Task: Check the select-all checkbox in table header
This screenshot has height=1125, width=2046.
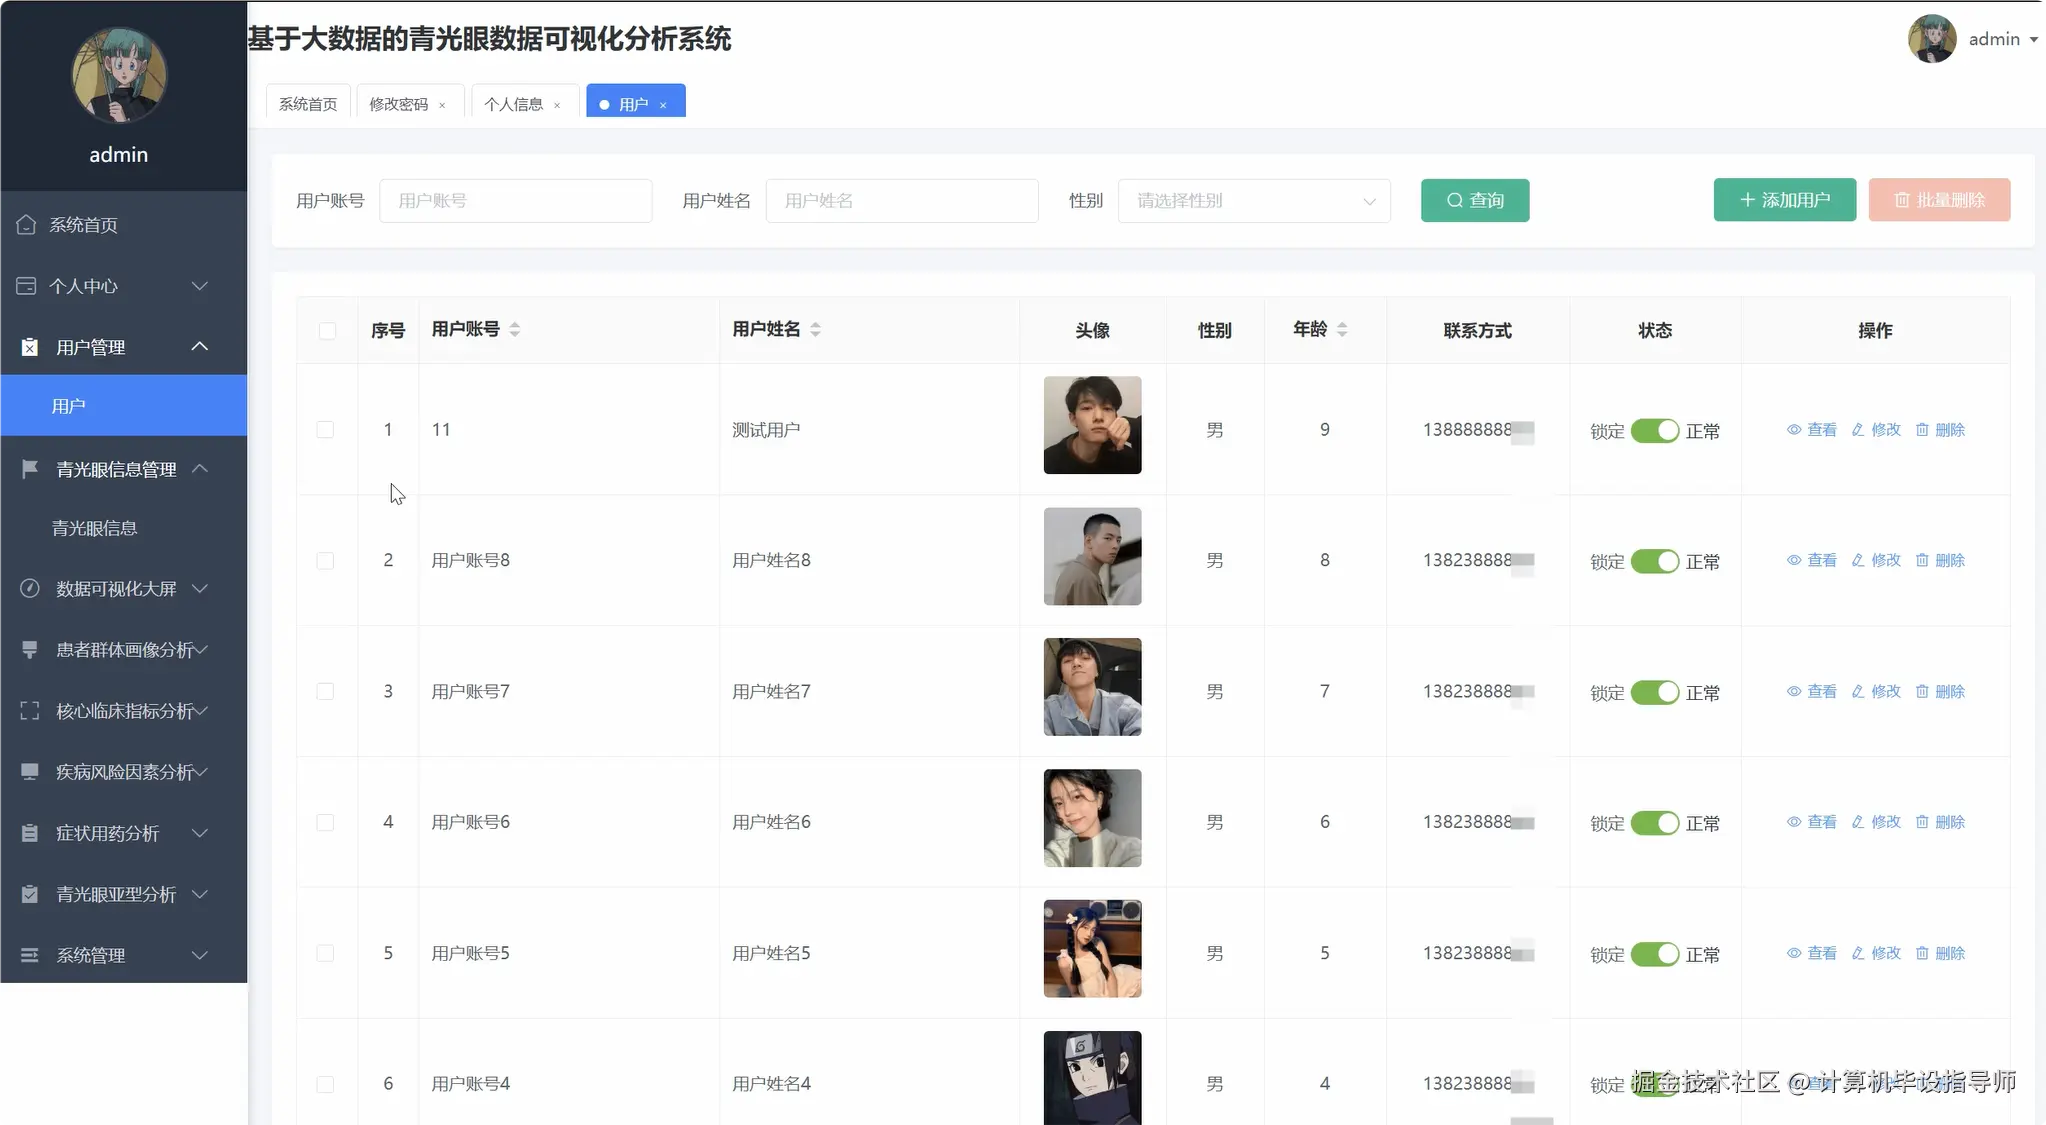Action: [327, 330]
